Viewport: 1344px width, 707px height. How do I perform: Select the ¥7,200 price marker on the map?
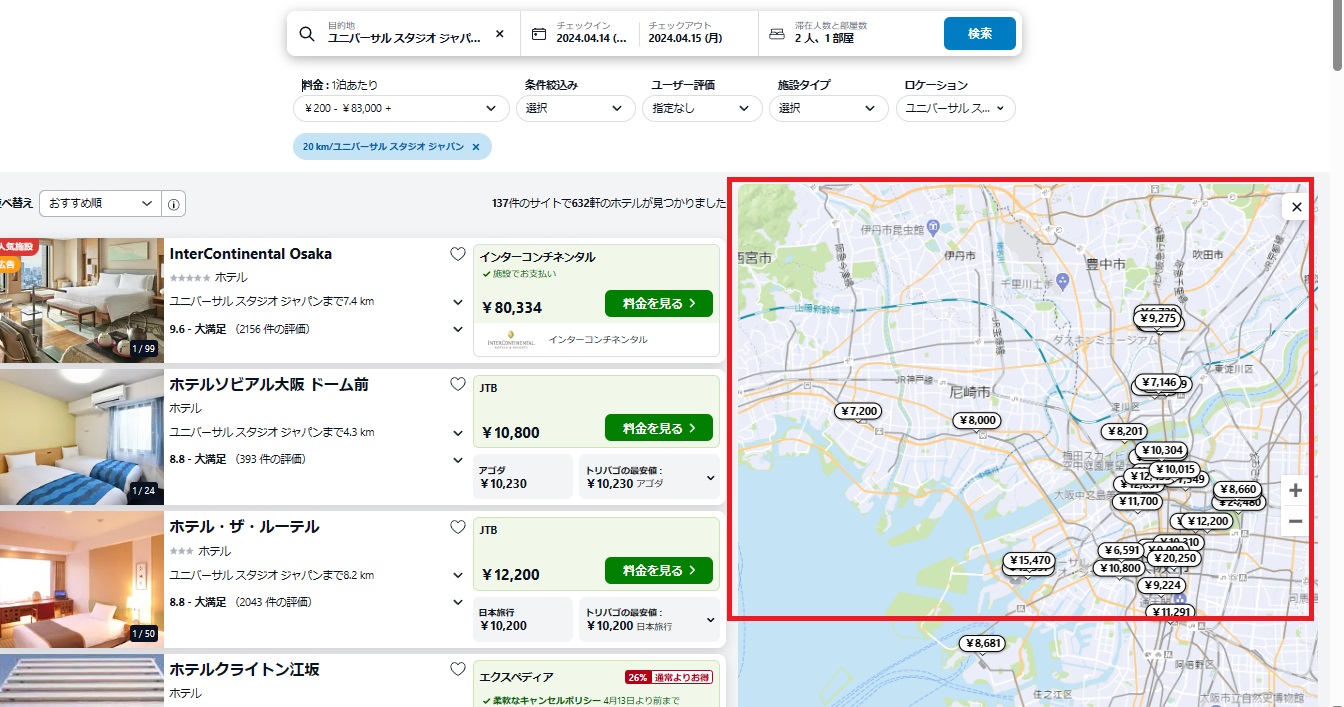pos(858,410)
